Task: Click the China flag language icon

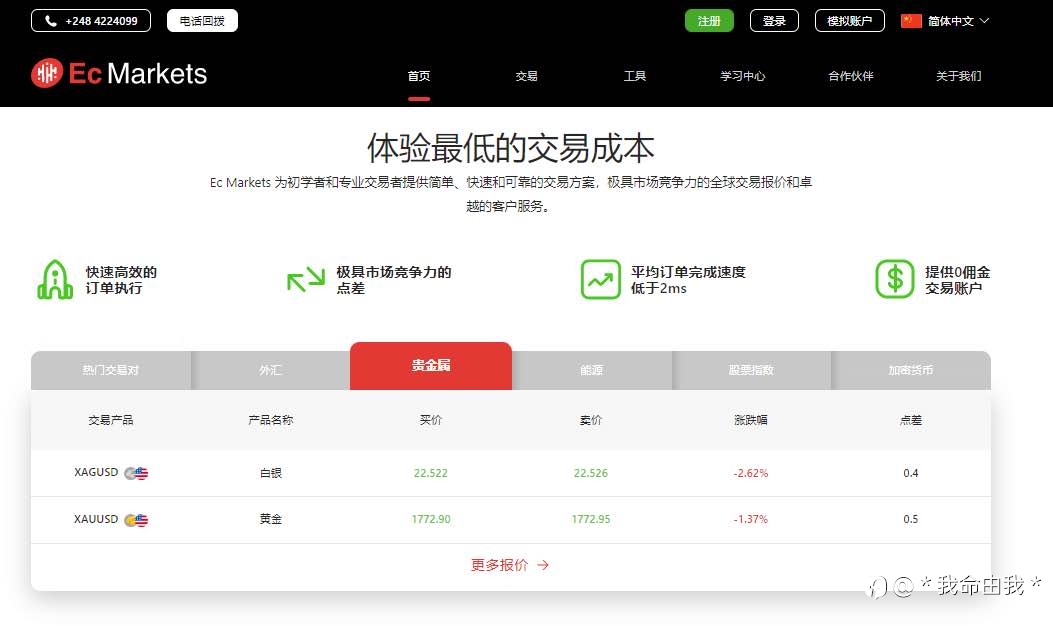Action: [x=911, y=21]
